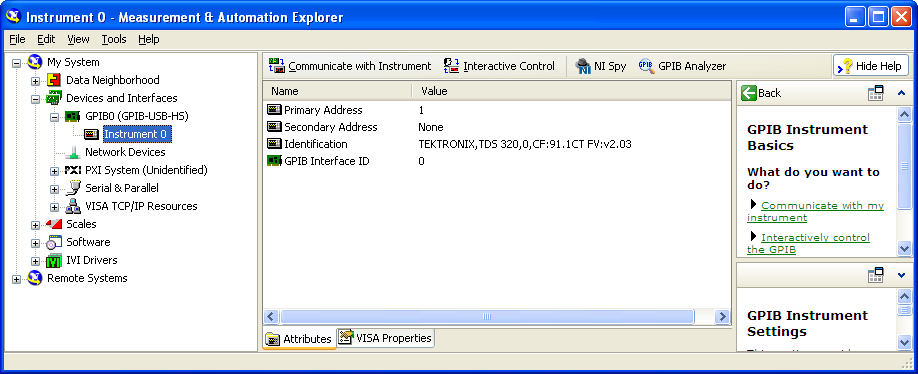Expand the IVI Drivers node

pos(35,261)
